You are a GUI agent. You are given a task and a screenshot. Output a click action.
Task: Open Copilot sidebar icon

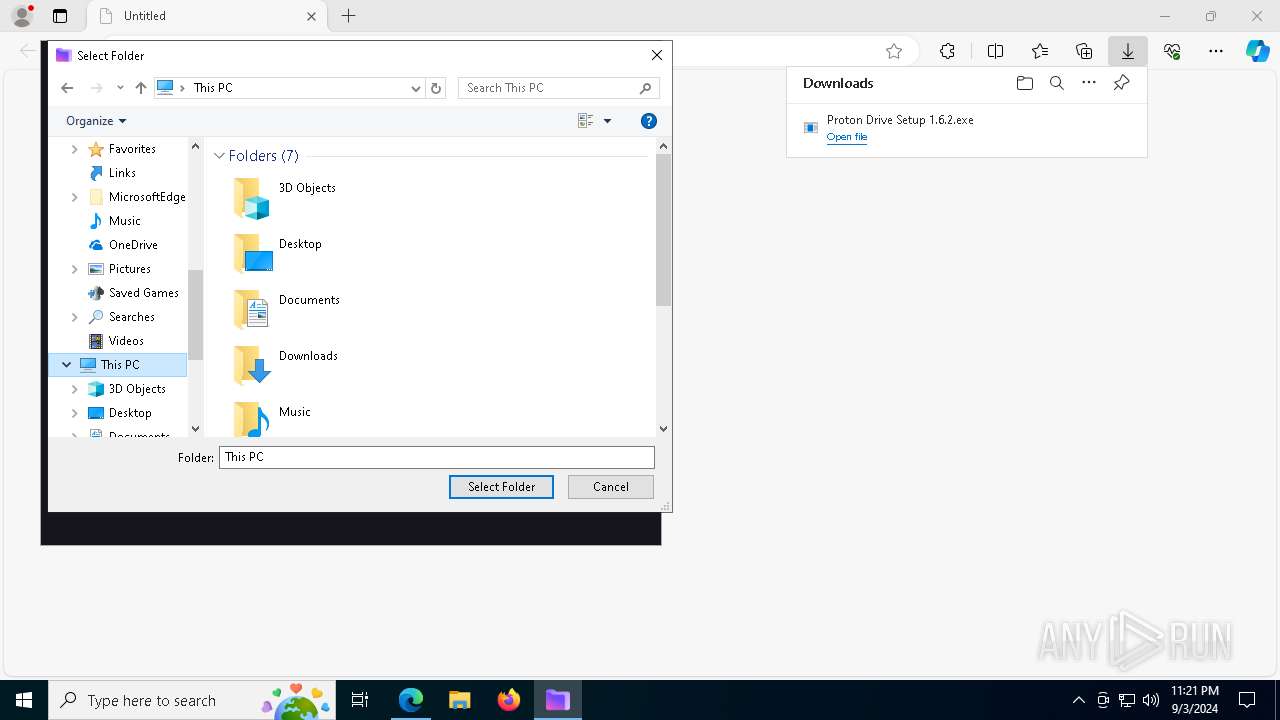[1258, 51]
